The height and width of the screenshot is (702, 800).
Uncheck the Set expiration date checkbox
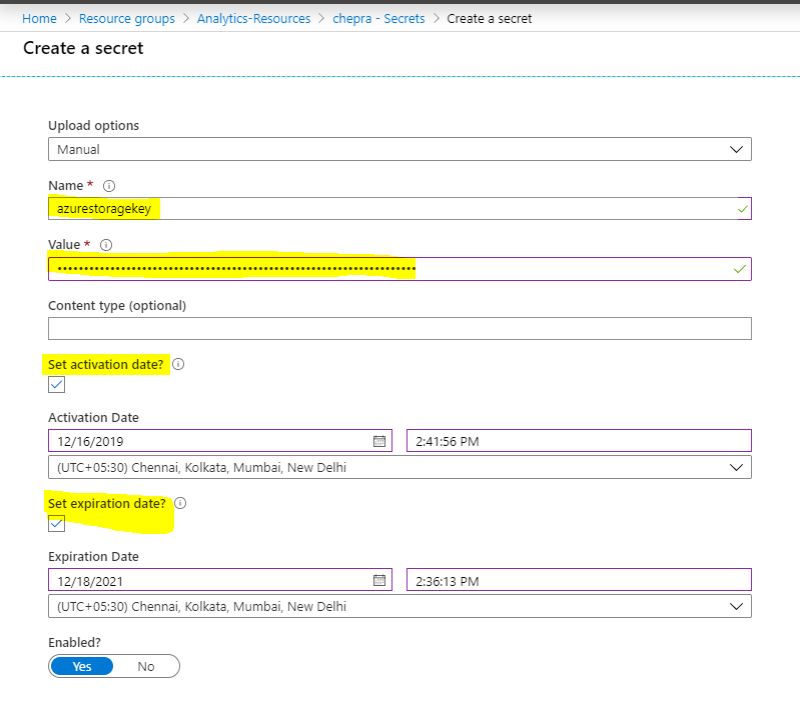[x=58, y=524]
